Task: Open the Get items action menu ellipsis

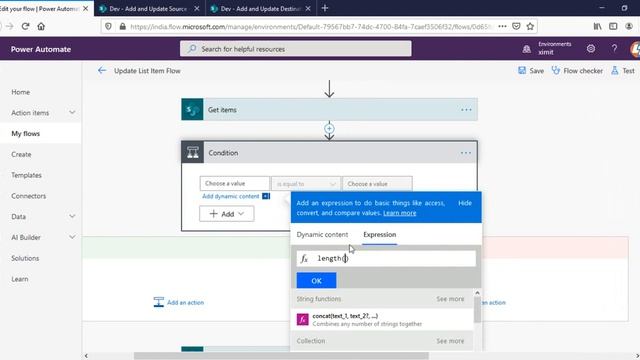Action: point(466,110)
